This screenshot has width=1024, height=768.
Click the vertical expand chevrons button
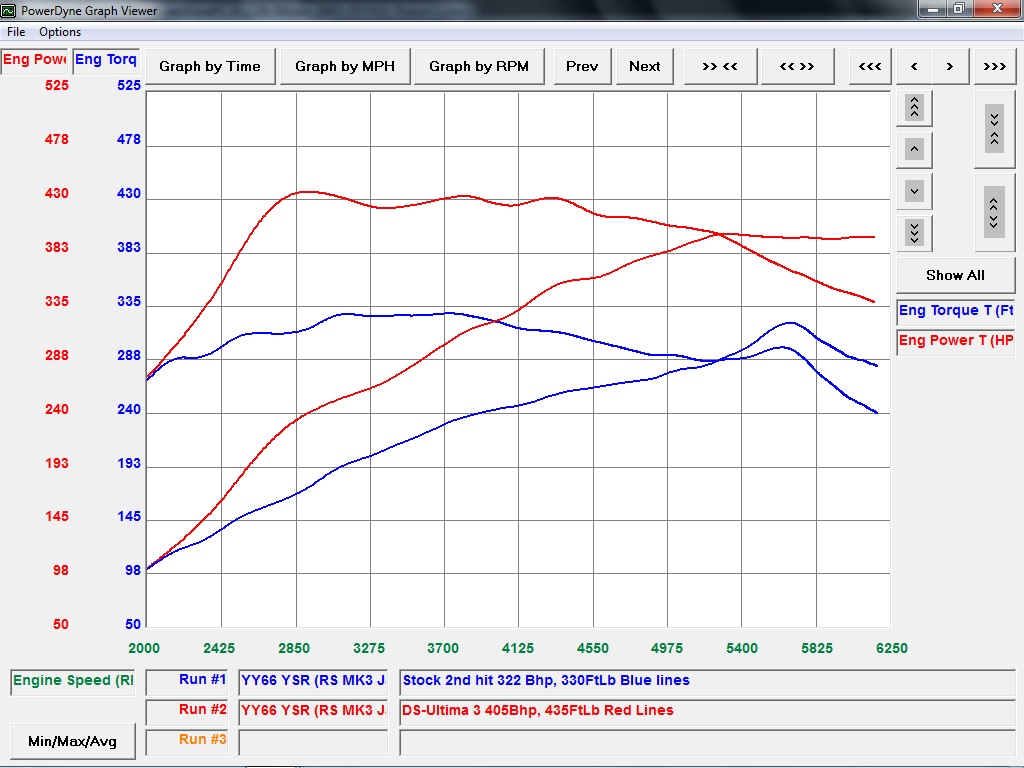995,213
